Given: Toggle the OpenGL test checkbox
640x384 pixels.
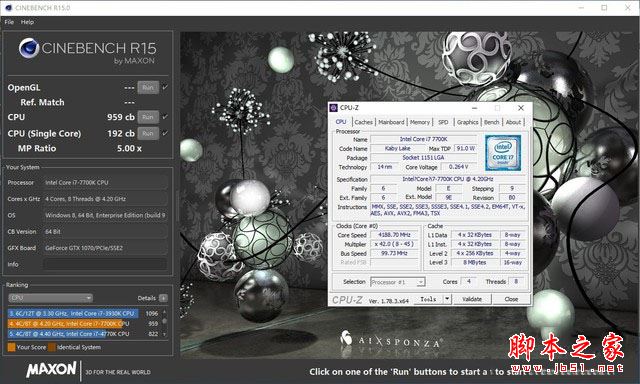Looking at the screenshot, I should [165, 87].
